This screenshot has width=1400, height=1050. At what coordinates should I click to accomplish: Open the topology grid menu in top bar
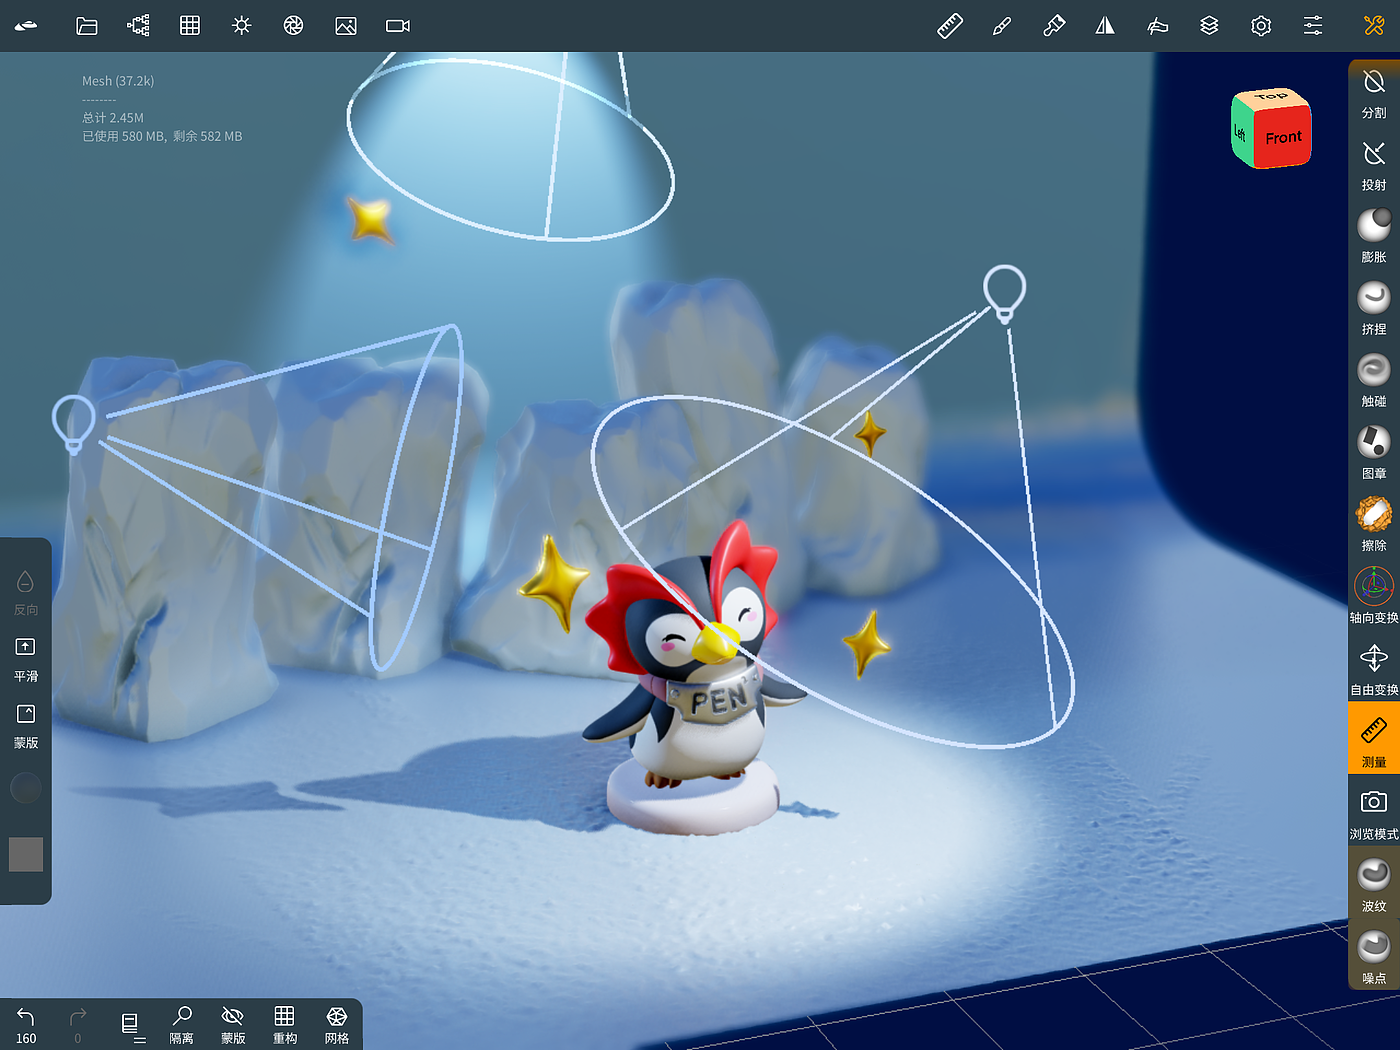click(x=190, y=26)
